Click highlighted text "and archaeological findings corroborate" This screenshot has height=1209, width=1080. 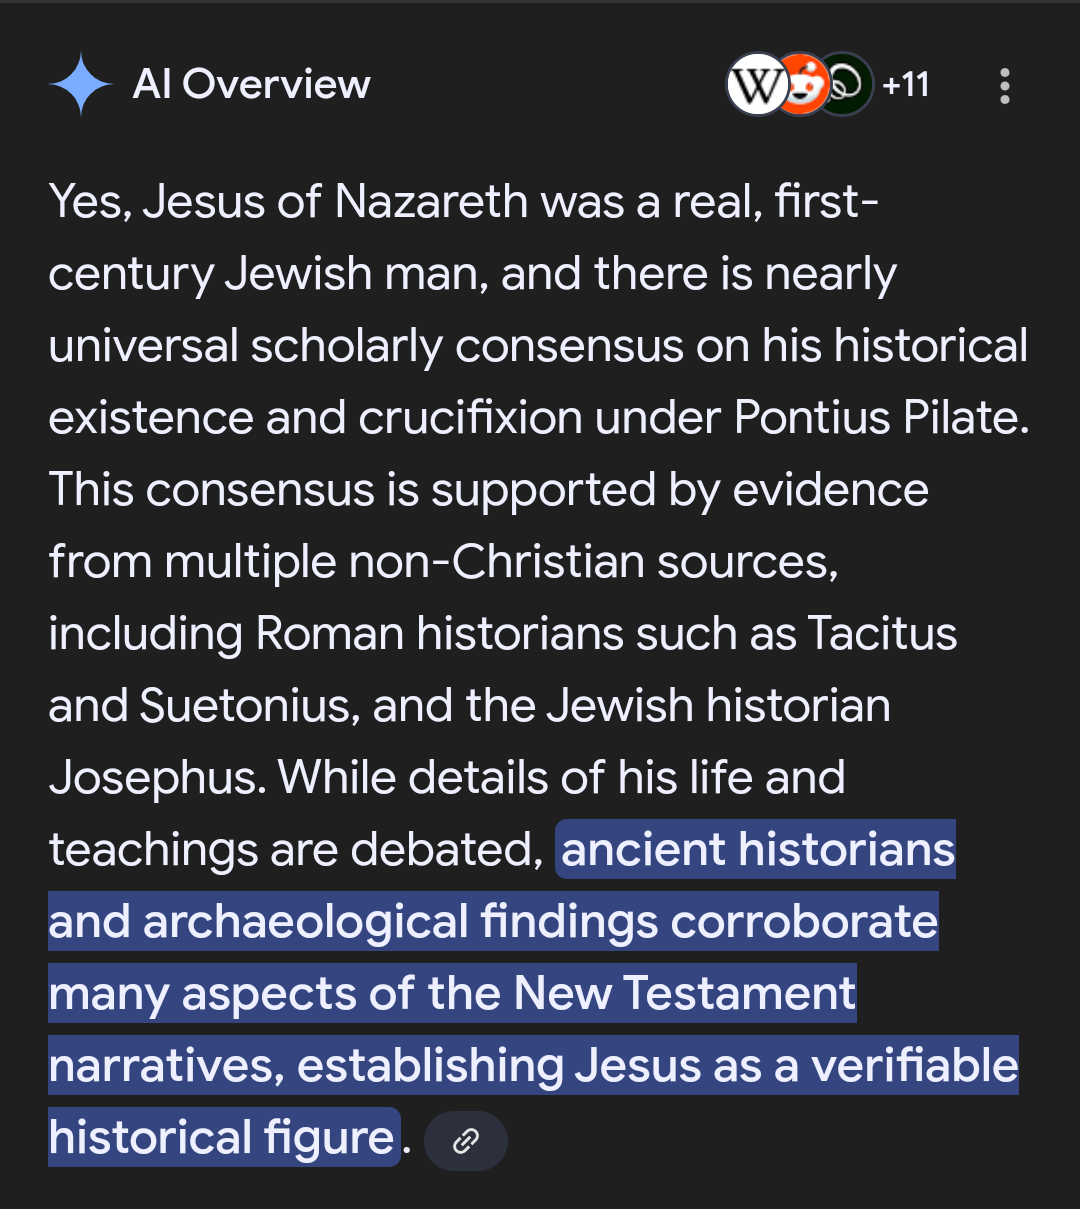tap(493, 922)
